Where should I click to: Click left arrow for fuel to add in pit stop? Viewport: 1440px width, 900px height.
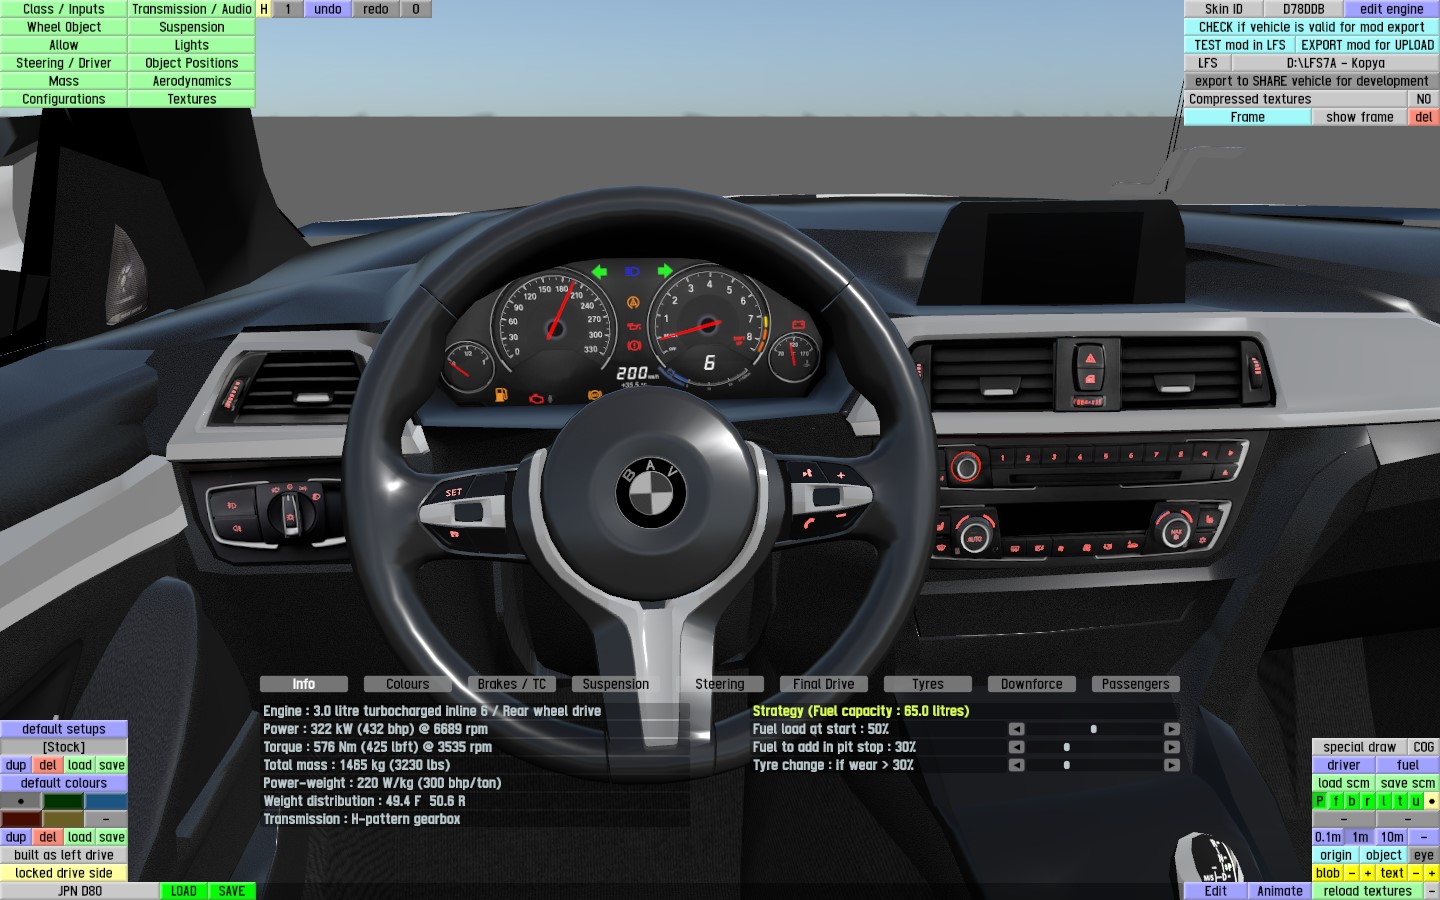click(x=1016, y=747)
